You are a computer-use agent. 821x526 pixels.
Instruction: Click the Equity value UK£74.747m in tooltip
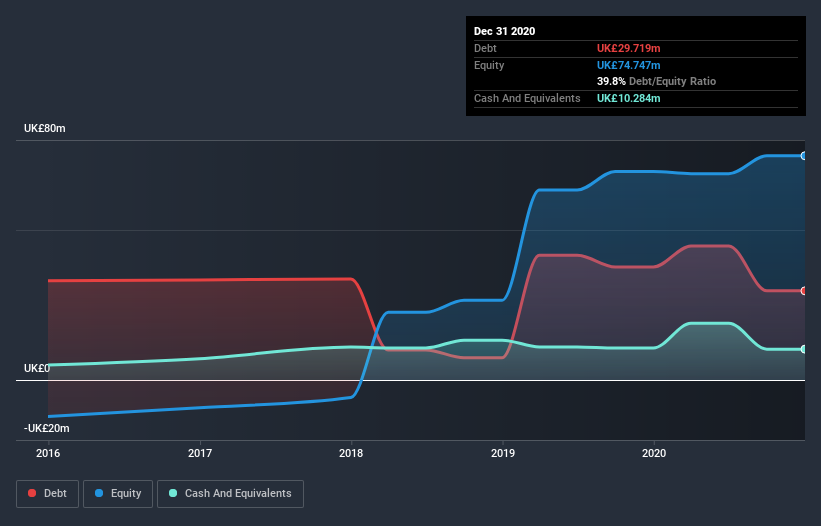coord(628,65)
